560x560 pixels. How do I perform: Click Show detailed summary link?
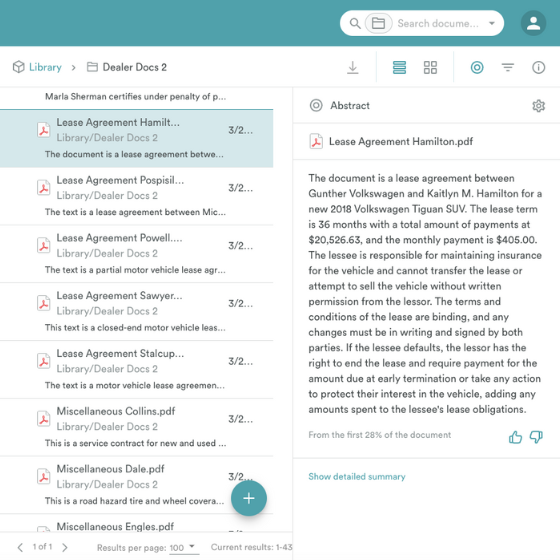pyautogui.click(x=357, y=476)
